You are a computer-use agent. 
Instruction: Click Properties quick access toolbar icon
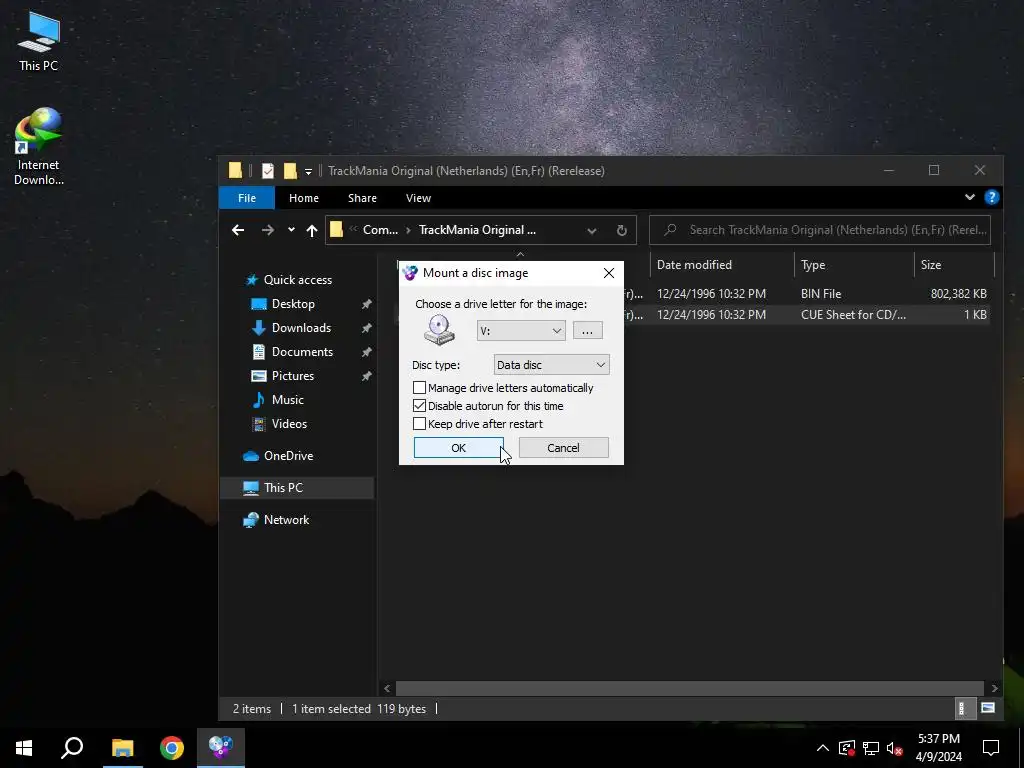coord(268,171)
